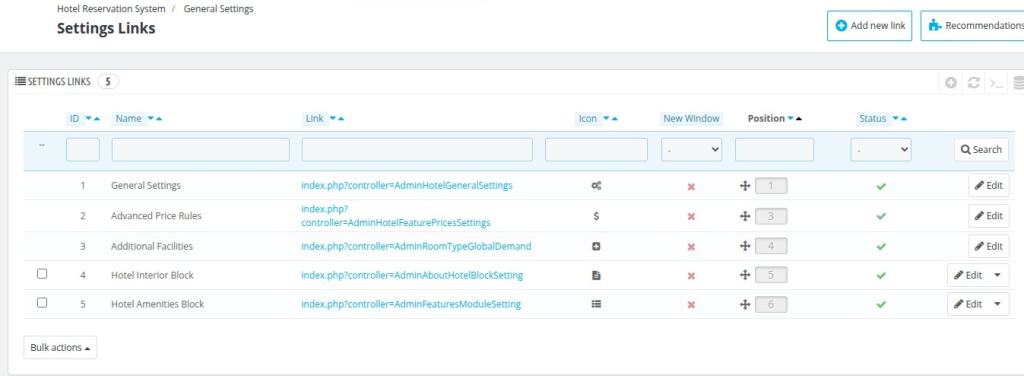Select the Hotel Amenities Block checkbox
The image size is (1024, 376).
[x=42, y=303]
